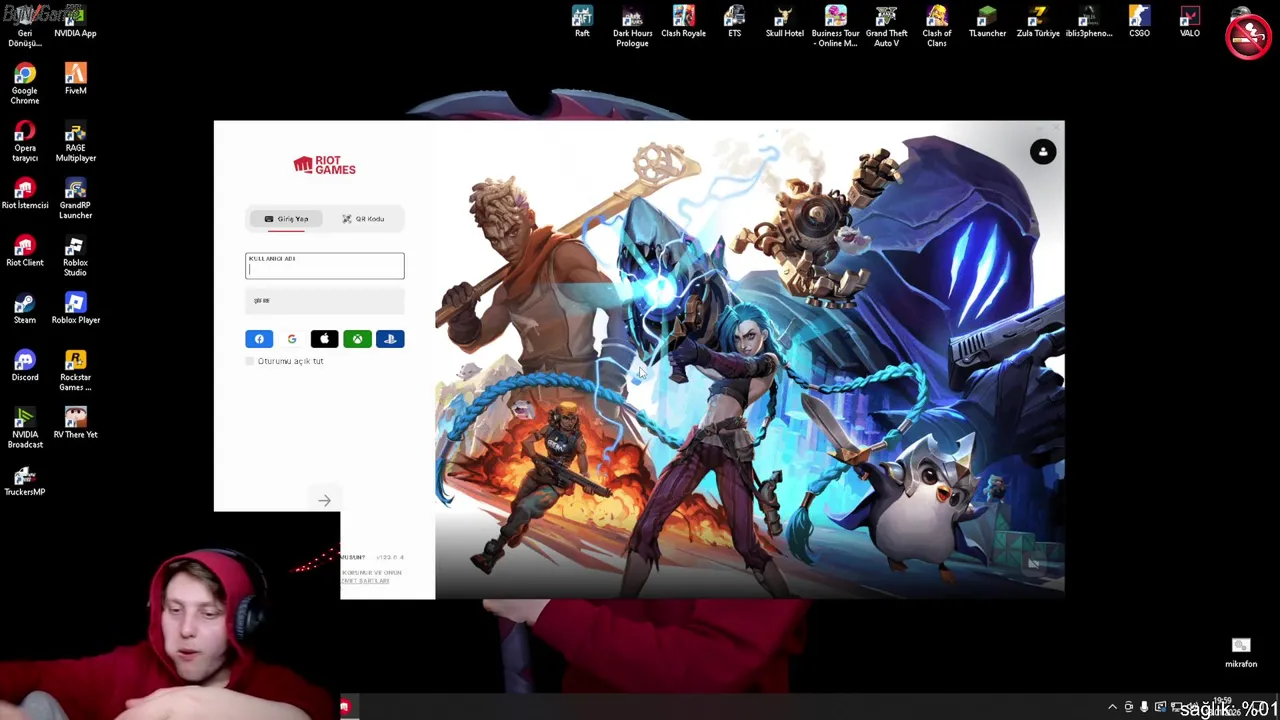This screenshot has width=1280, height=720.
Task: Select the Riot Client desktop icon
Action: coord(25,251)
